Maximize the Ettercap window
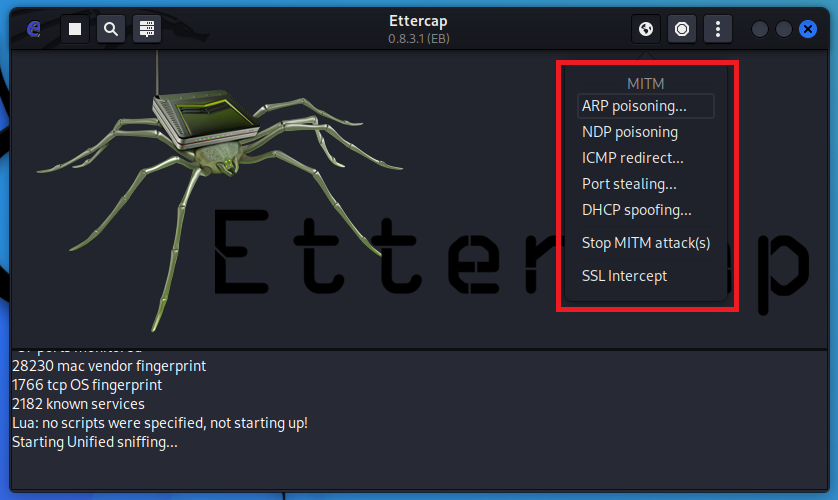This screenshot has height=500, width=838. (x=783, y=29)
